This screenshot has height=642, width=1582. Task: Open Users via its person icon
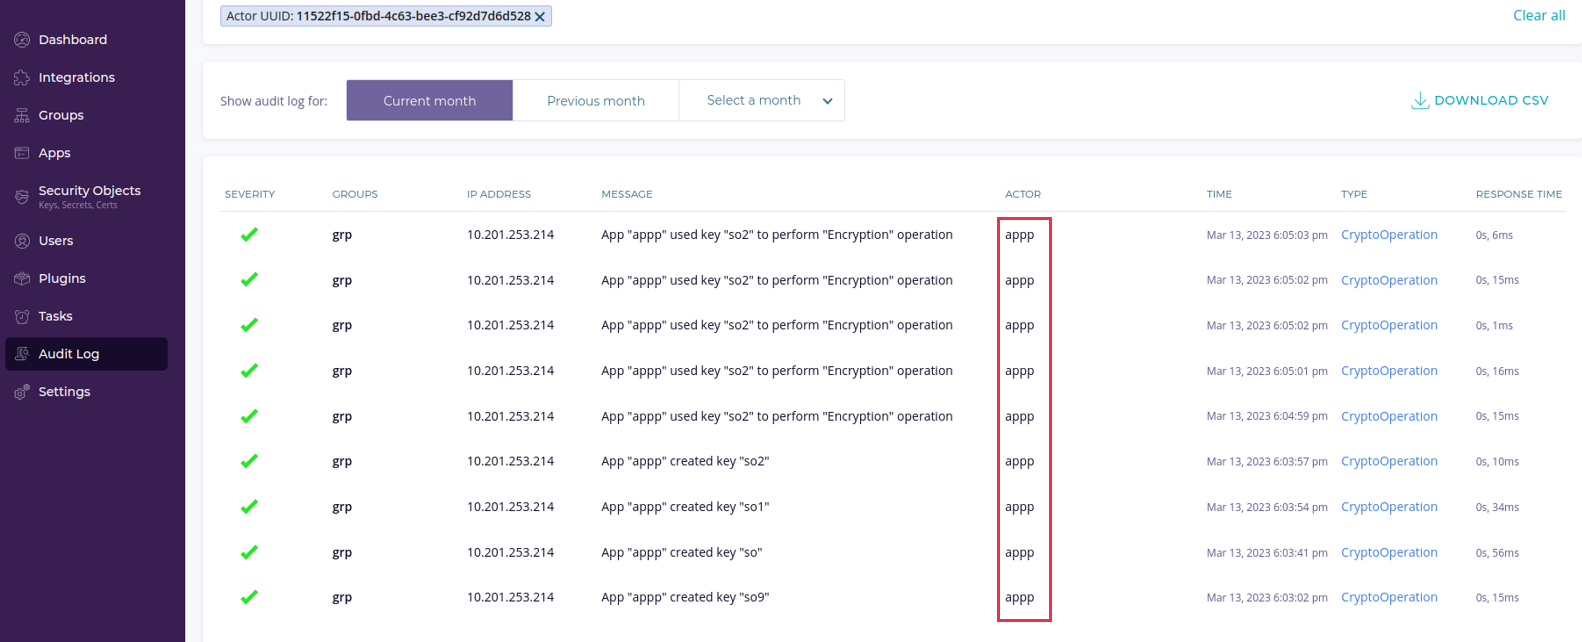[22, 241]
